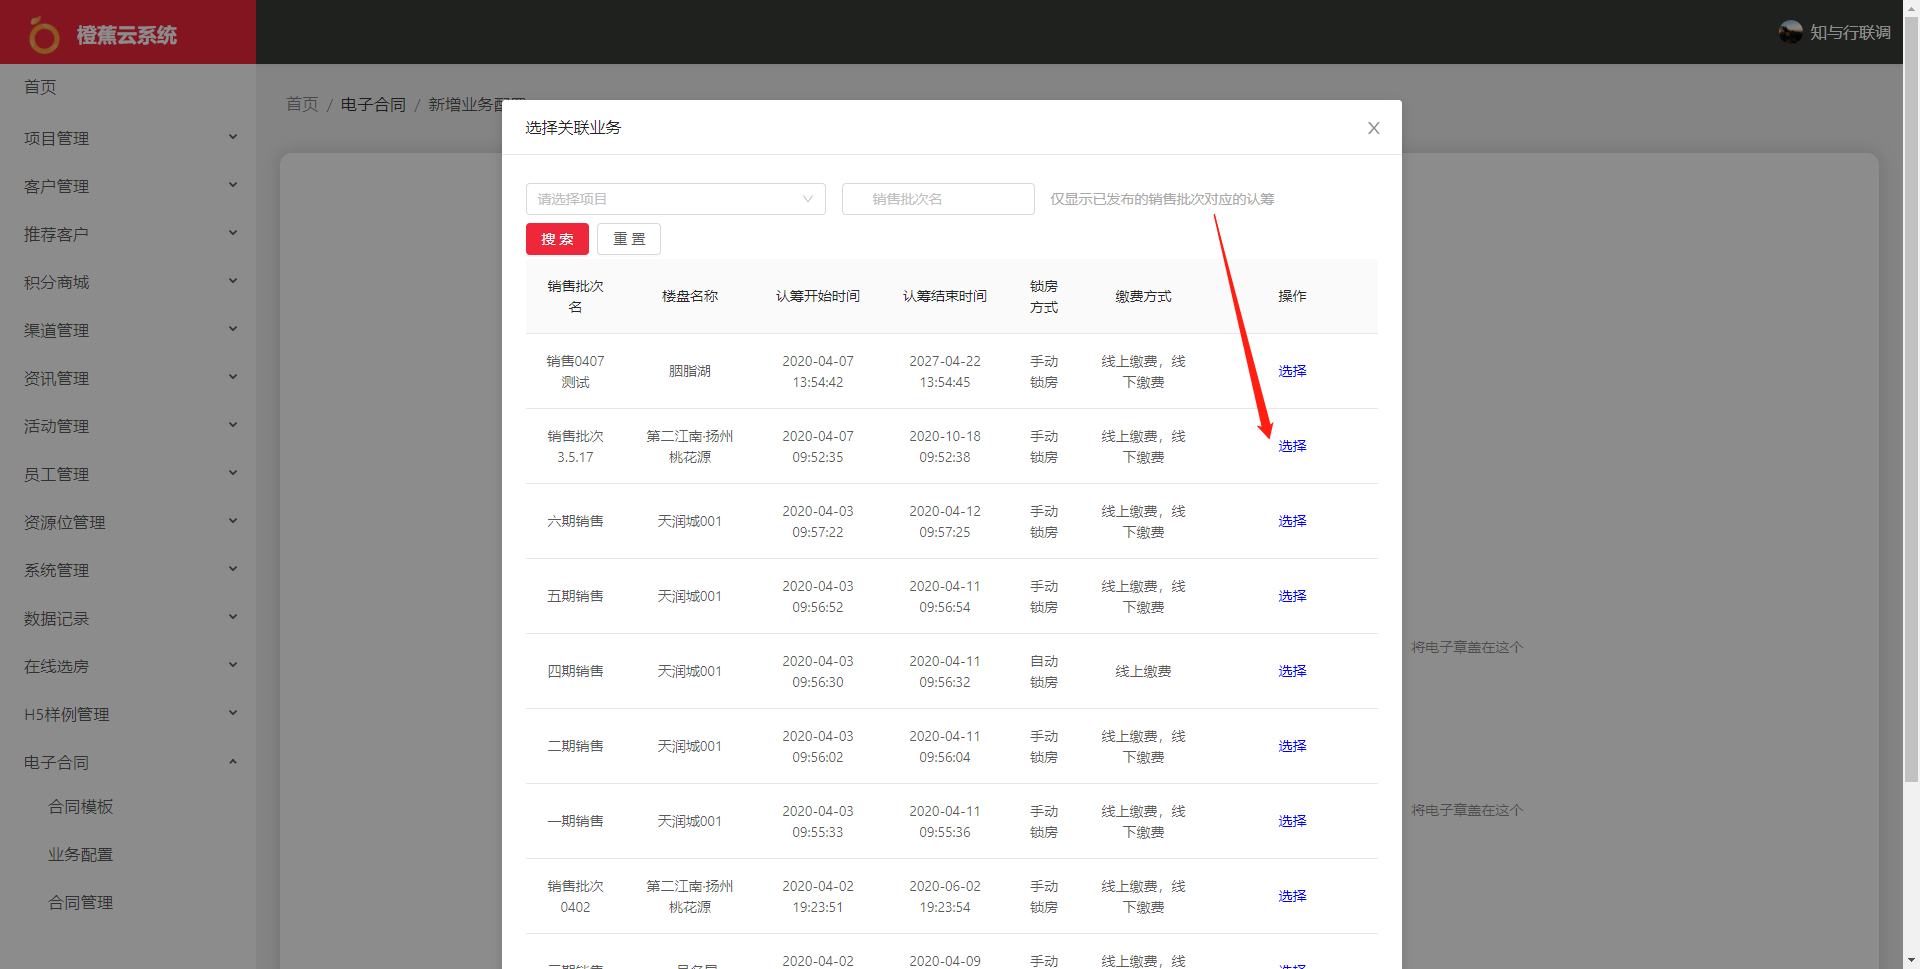Viewport: 1920px width, 969px height.
Task: Expand the 员工管理 sidebar menu
Action: pyautogui.click(x=128, y=474)
